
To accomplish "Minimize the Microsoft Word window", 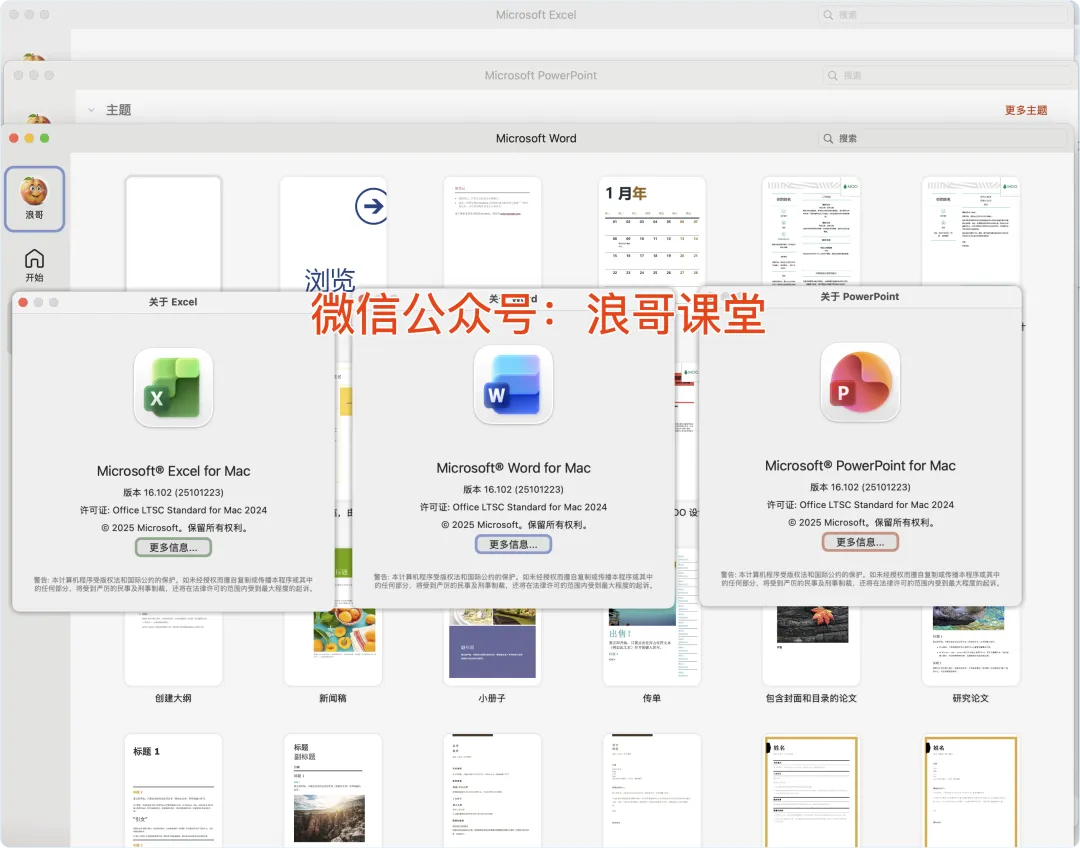I will (x=29, y=138).
